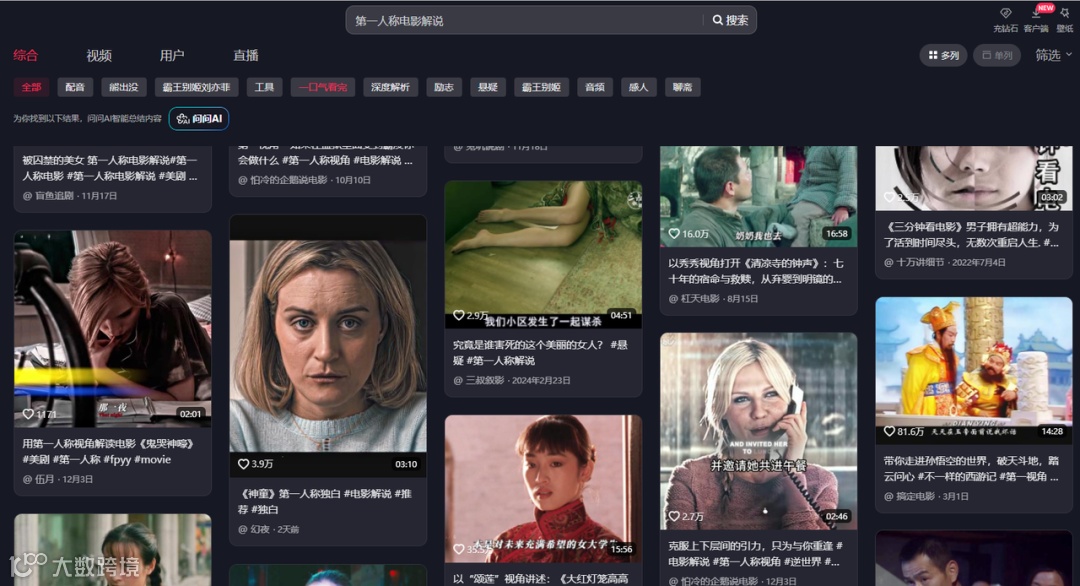Open the 鬼哭神嚎 video thumbnail
Viewport: 1080px width, 586px height.
113,328
